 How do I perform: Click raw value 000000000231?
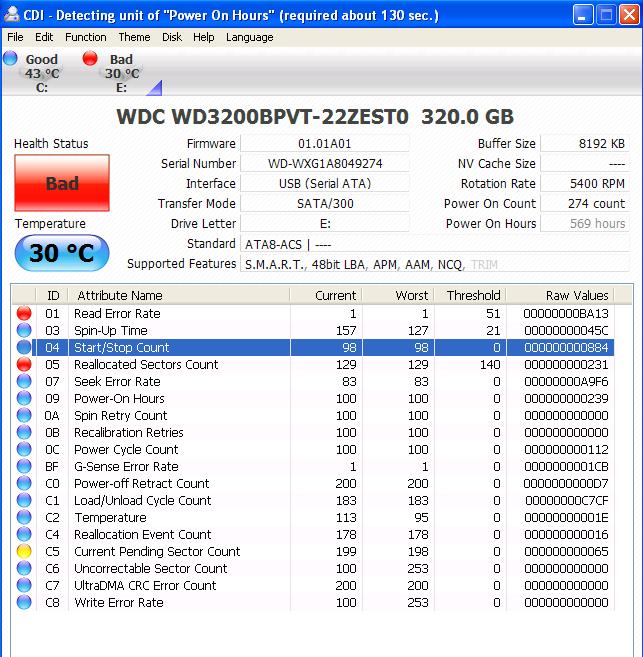point(566,364)
